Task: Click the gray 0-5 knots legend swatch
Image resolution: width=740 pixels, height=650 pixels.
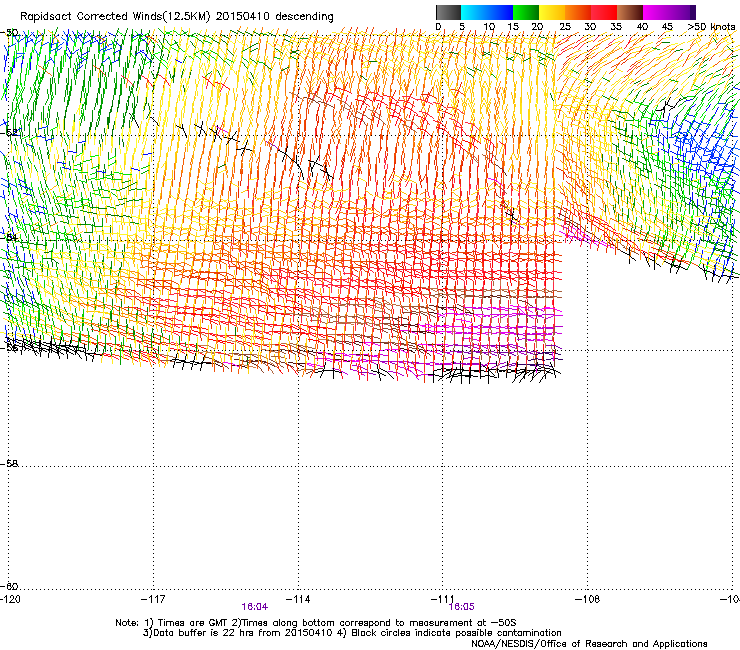Action: (x=448, y=12)
